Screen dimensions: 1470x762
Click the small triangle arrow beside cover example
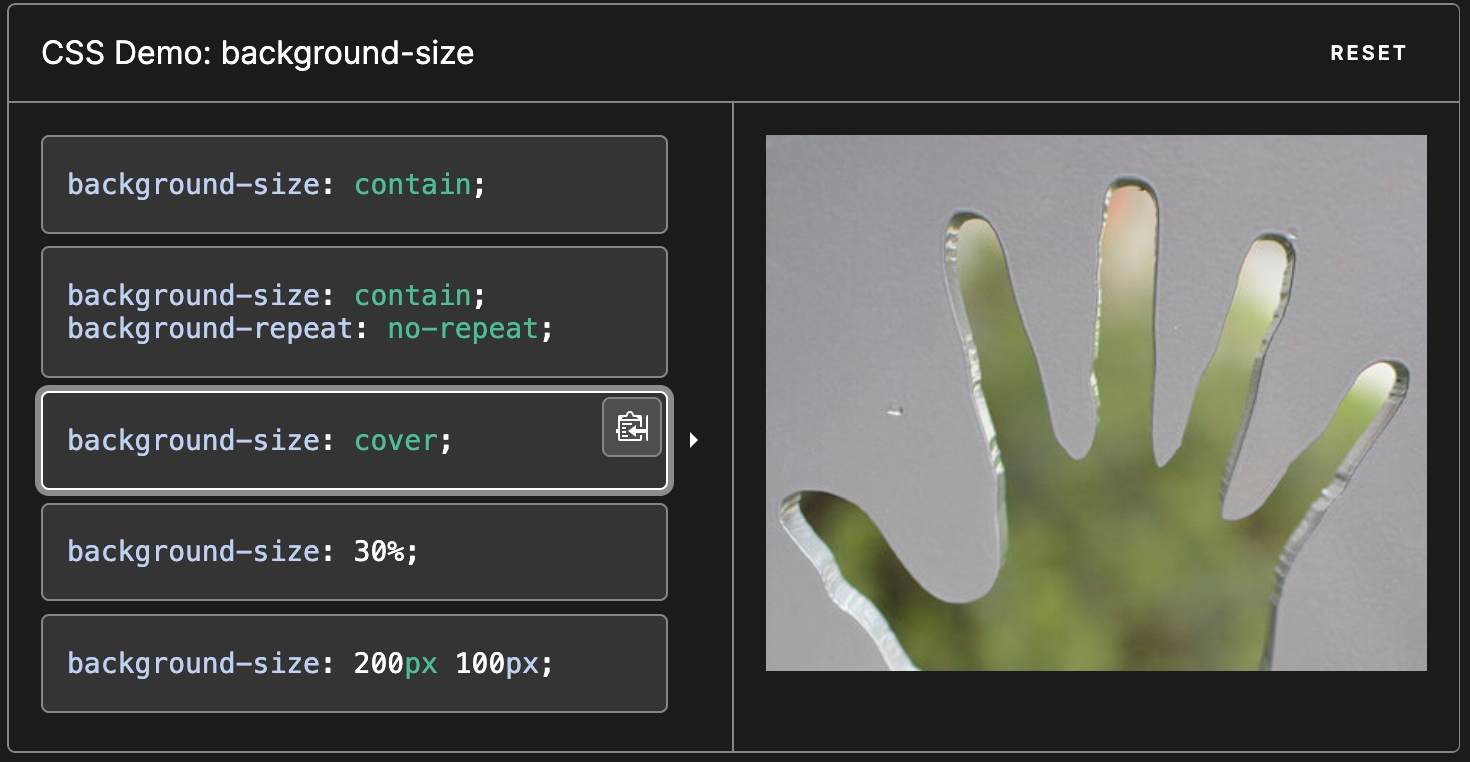tap(693, 440)
